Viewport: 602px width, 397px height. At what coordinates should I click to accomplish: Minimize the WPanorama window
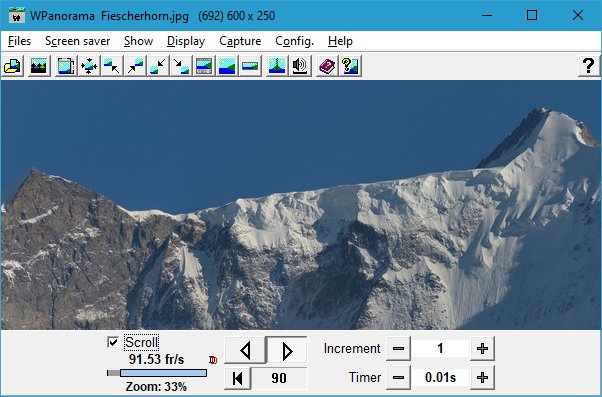487,15
